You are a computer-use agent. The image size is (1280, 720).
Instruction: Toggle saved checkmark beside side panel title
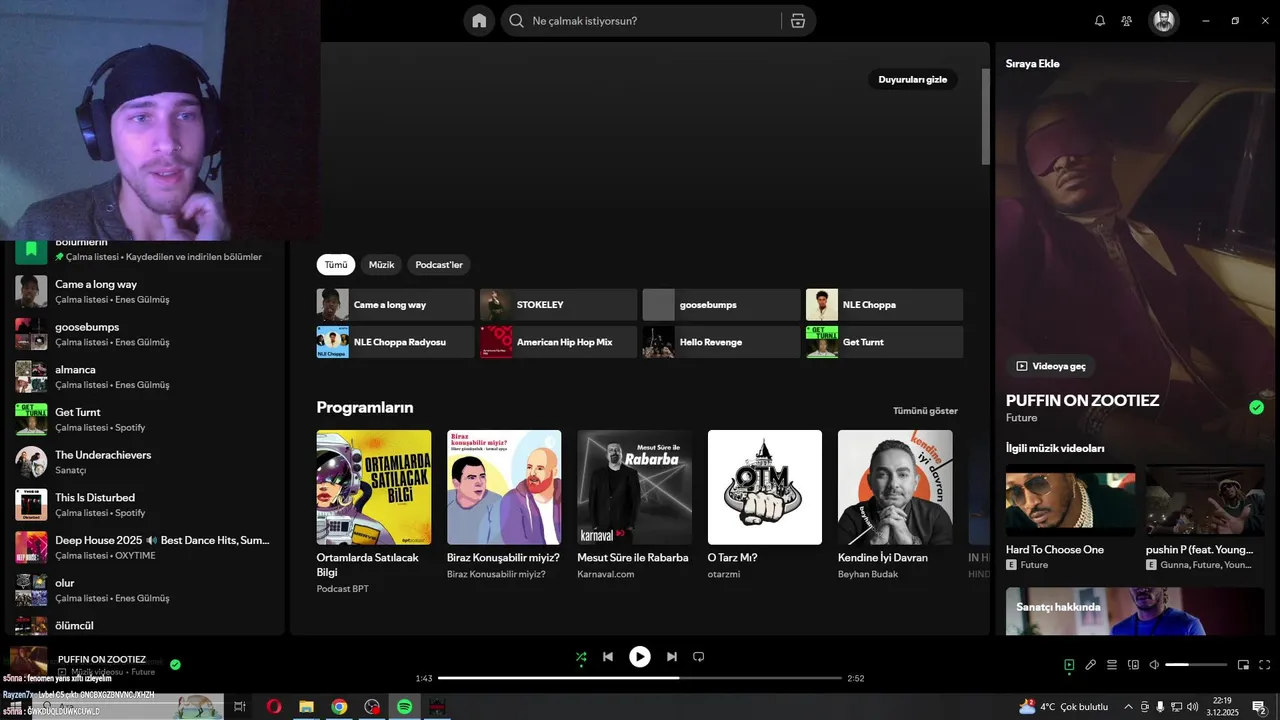coord(1256,407)
